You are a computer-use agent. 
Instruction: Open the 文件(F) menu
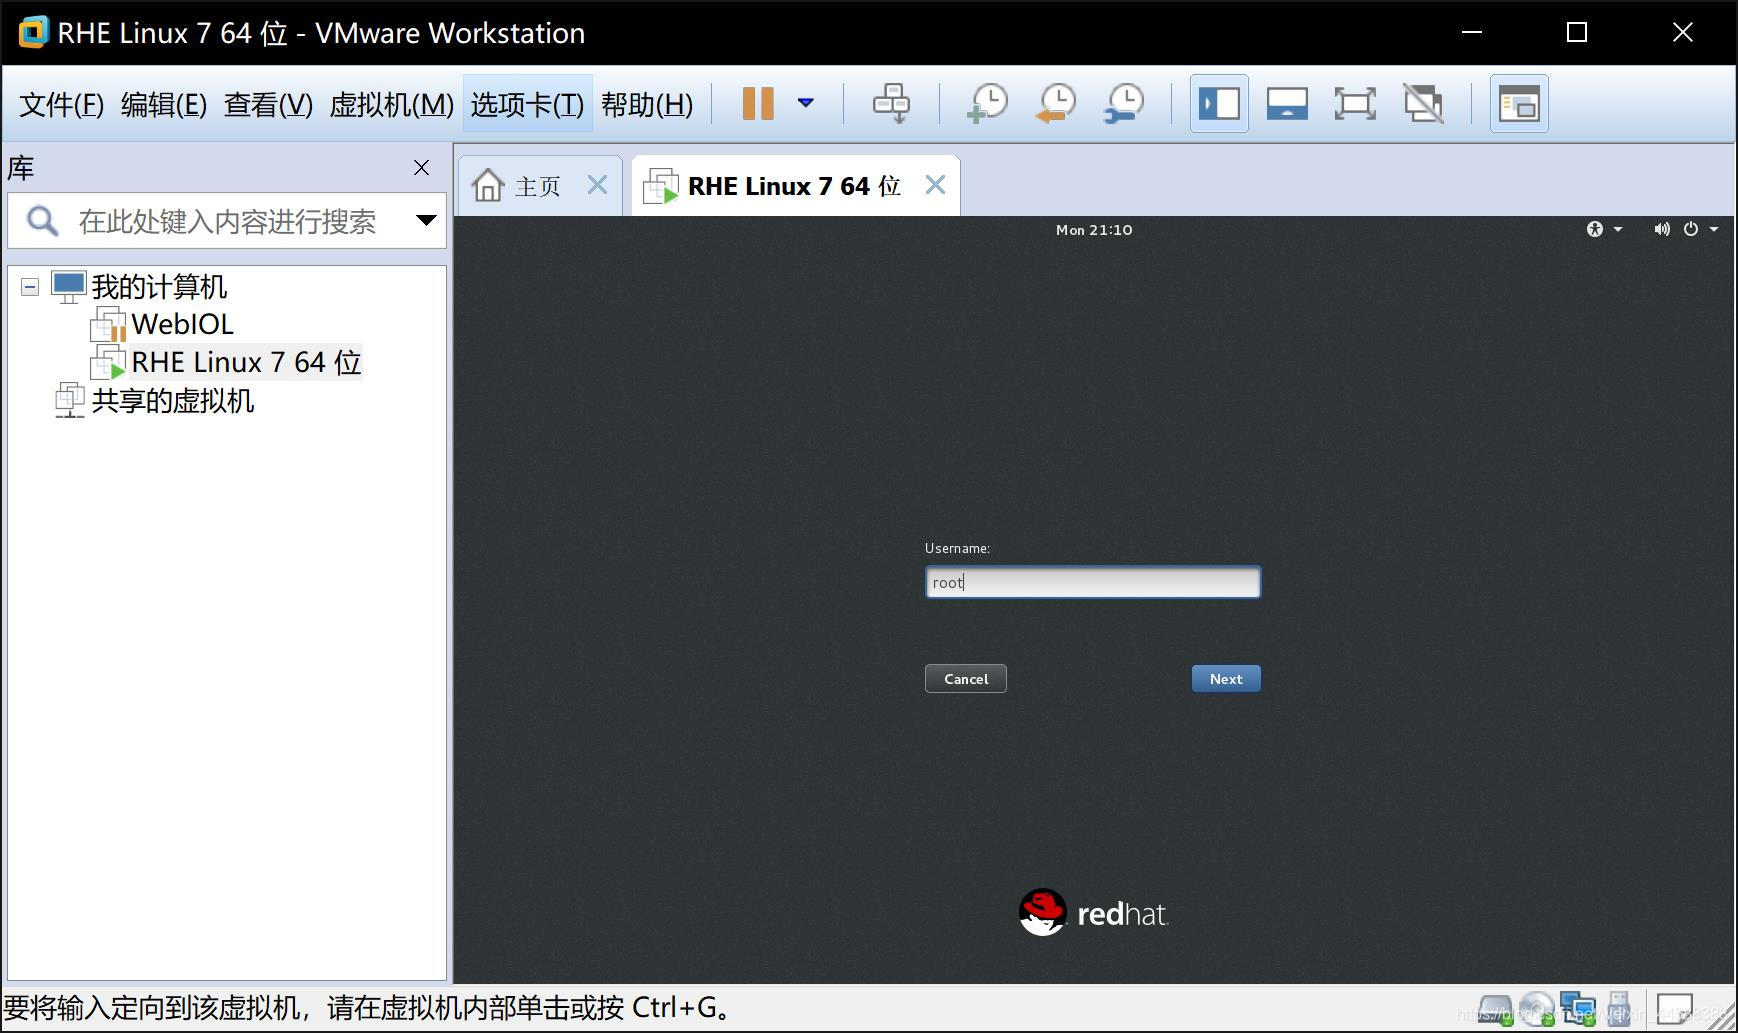pyautogui.click(x=62, y=104)
